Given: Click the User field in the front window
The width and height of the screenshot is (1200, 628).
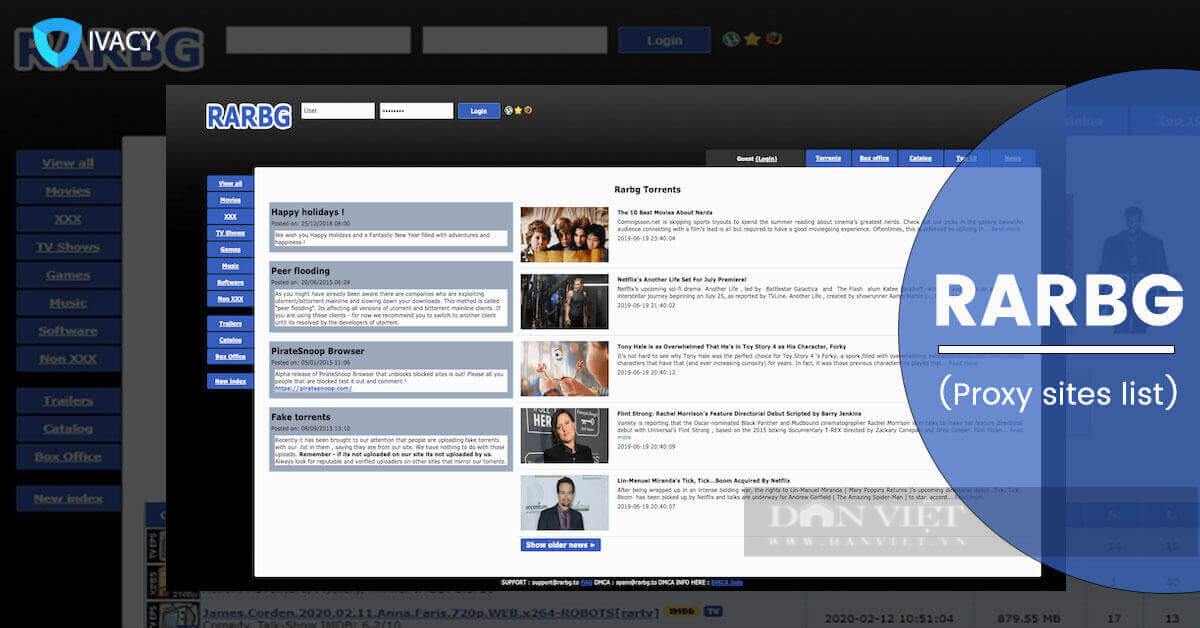Looking at the screenshot, I should tap(337, 111).
